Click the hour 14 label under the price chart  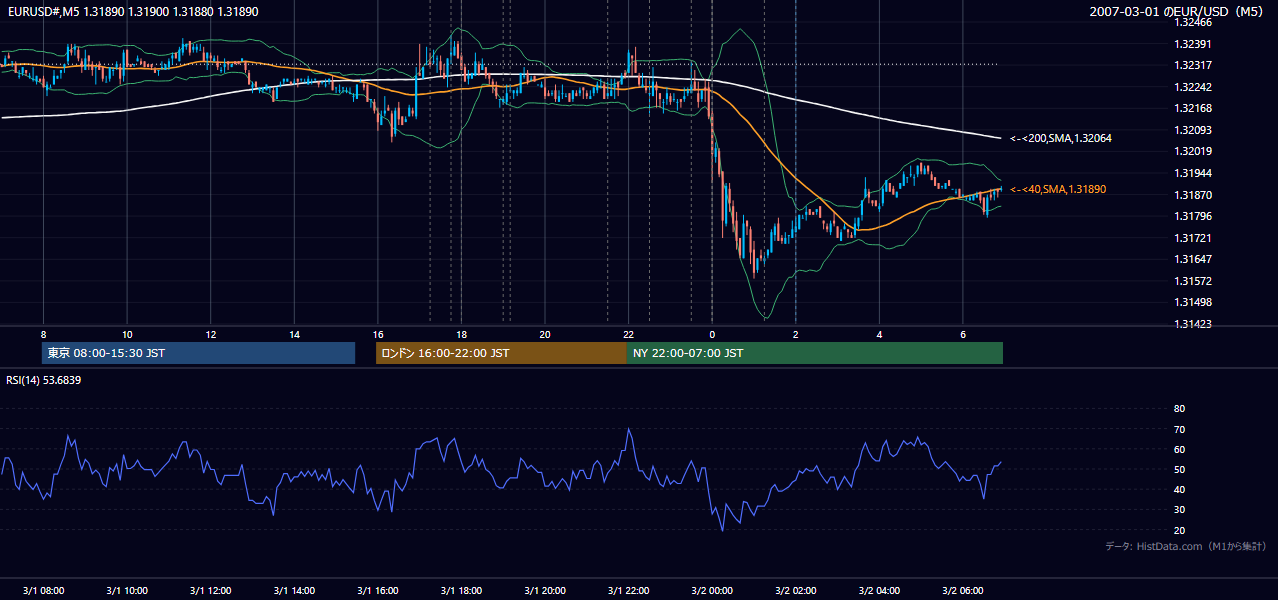[x=294, y=334]
